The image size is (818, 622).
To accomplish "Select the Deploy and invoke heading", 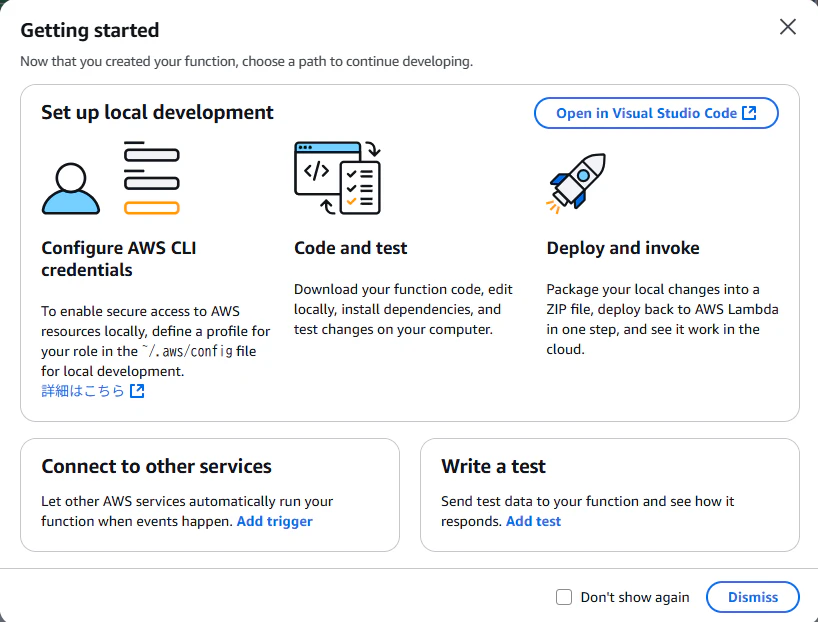I will pyautogui.click(x=623, y=248).
